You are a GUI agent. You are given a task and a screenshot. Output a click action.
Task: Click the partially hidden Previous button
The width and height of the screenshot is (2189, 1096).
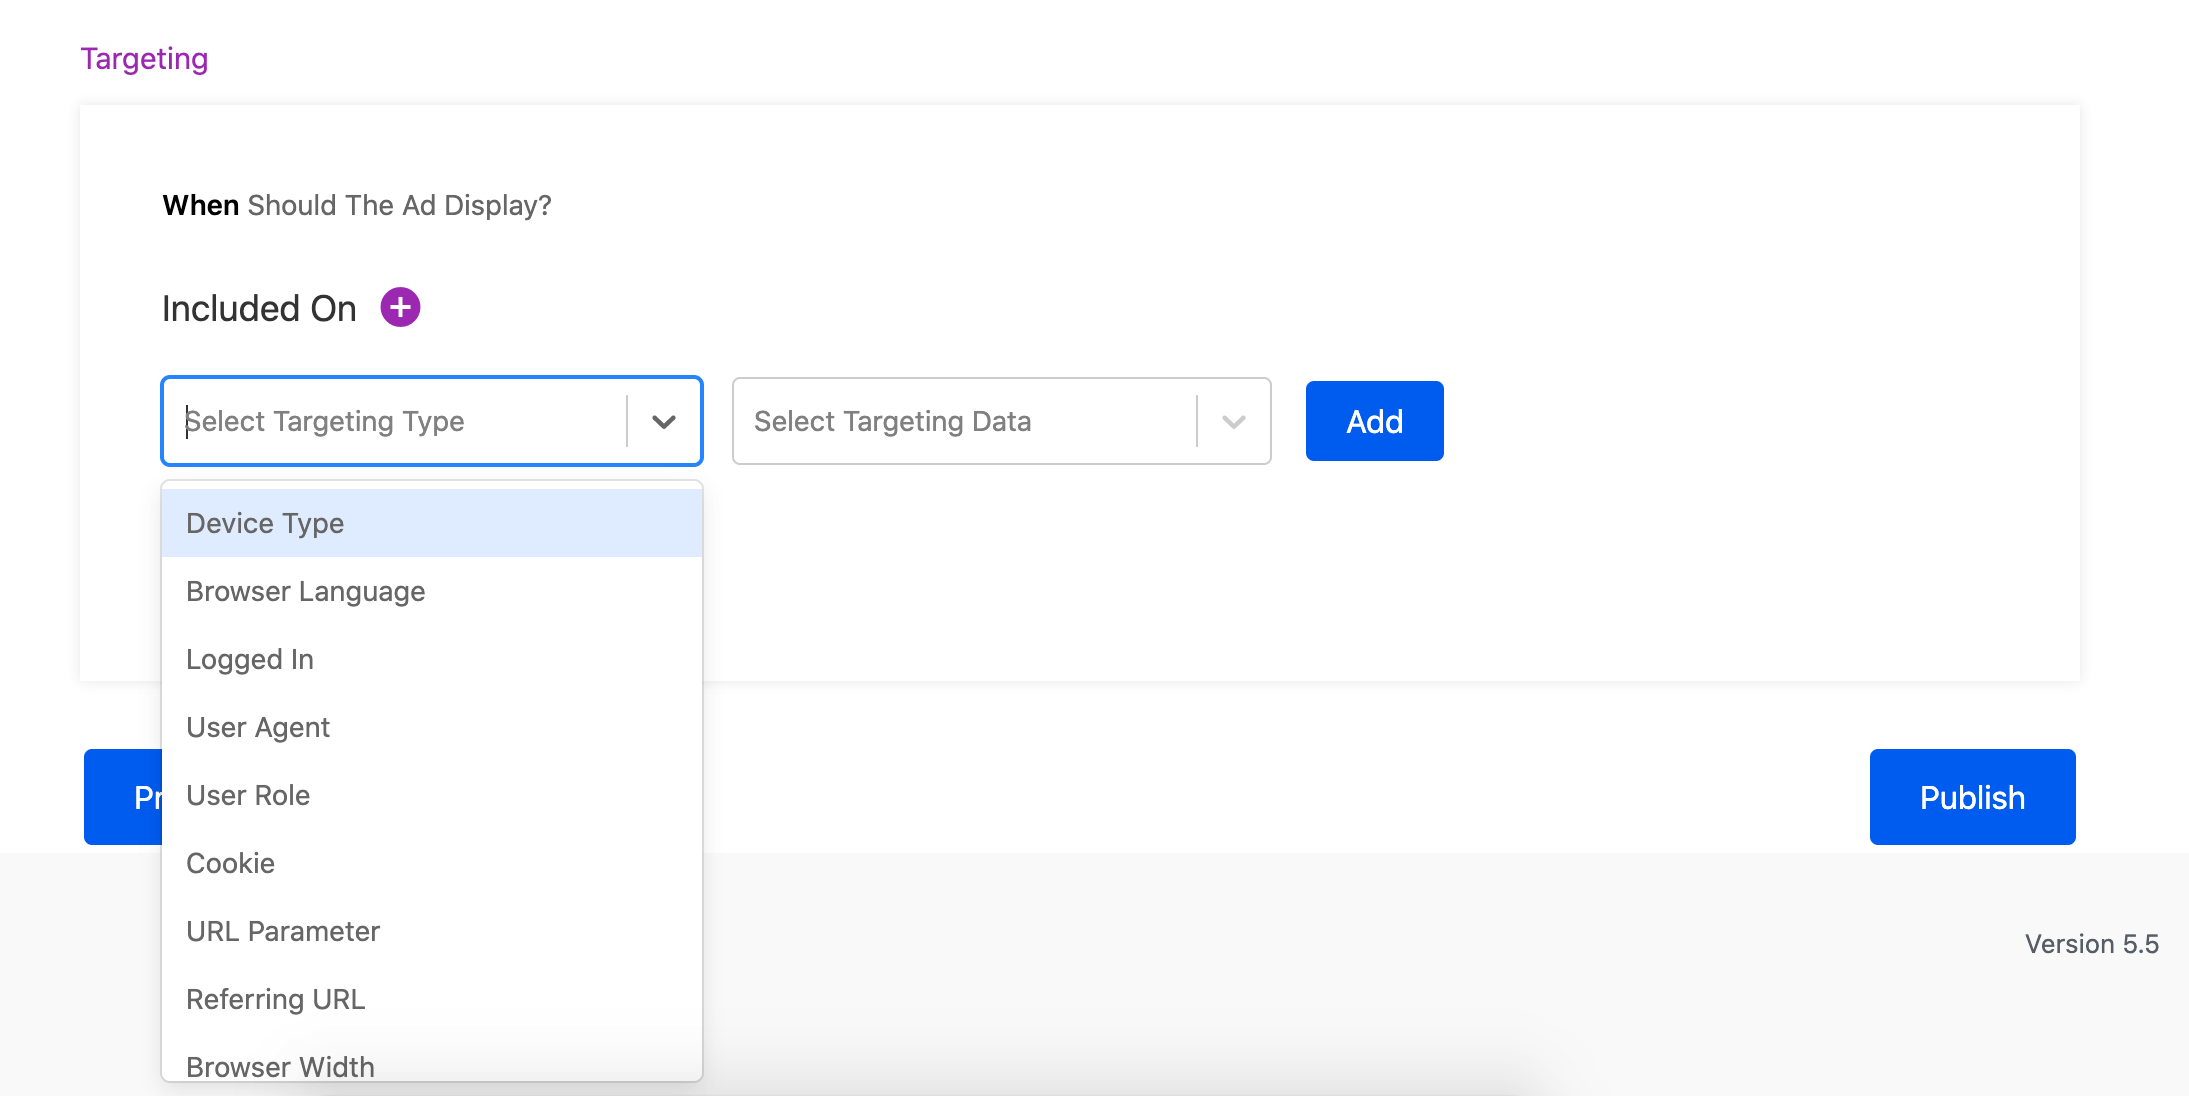coord(122,797)
